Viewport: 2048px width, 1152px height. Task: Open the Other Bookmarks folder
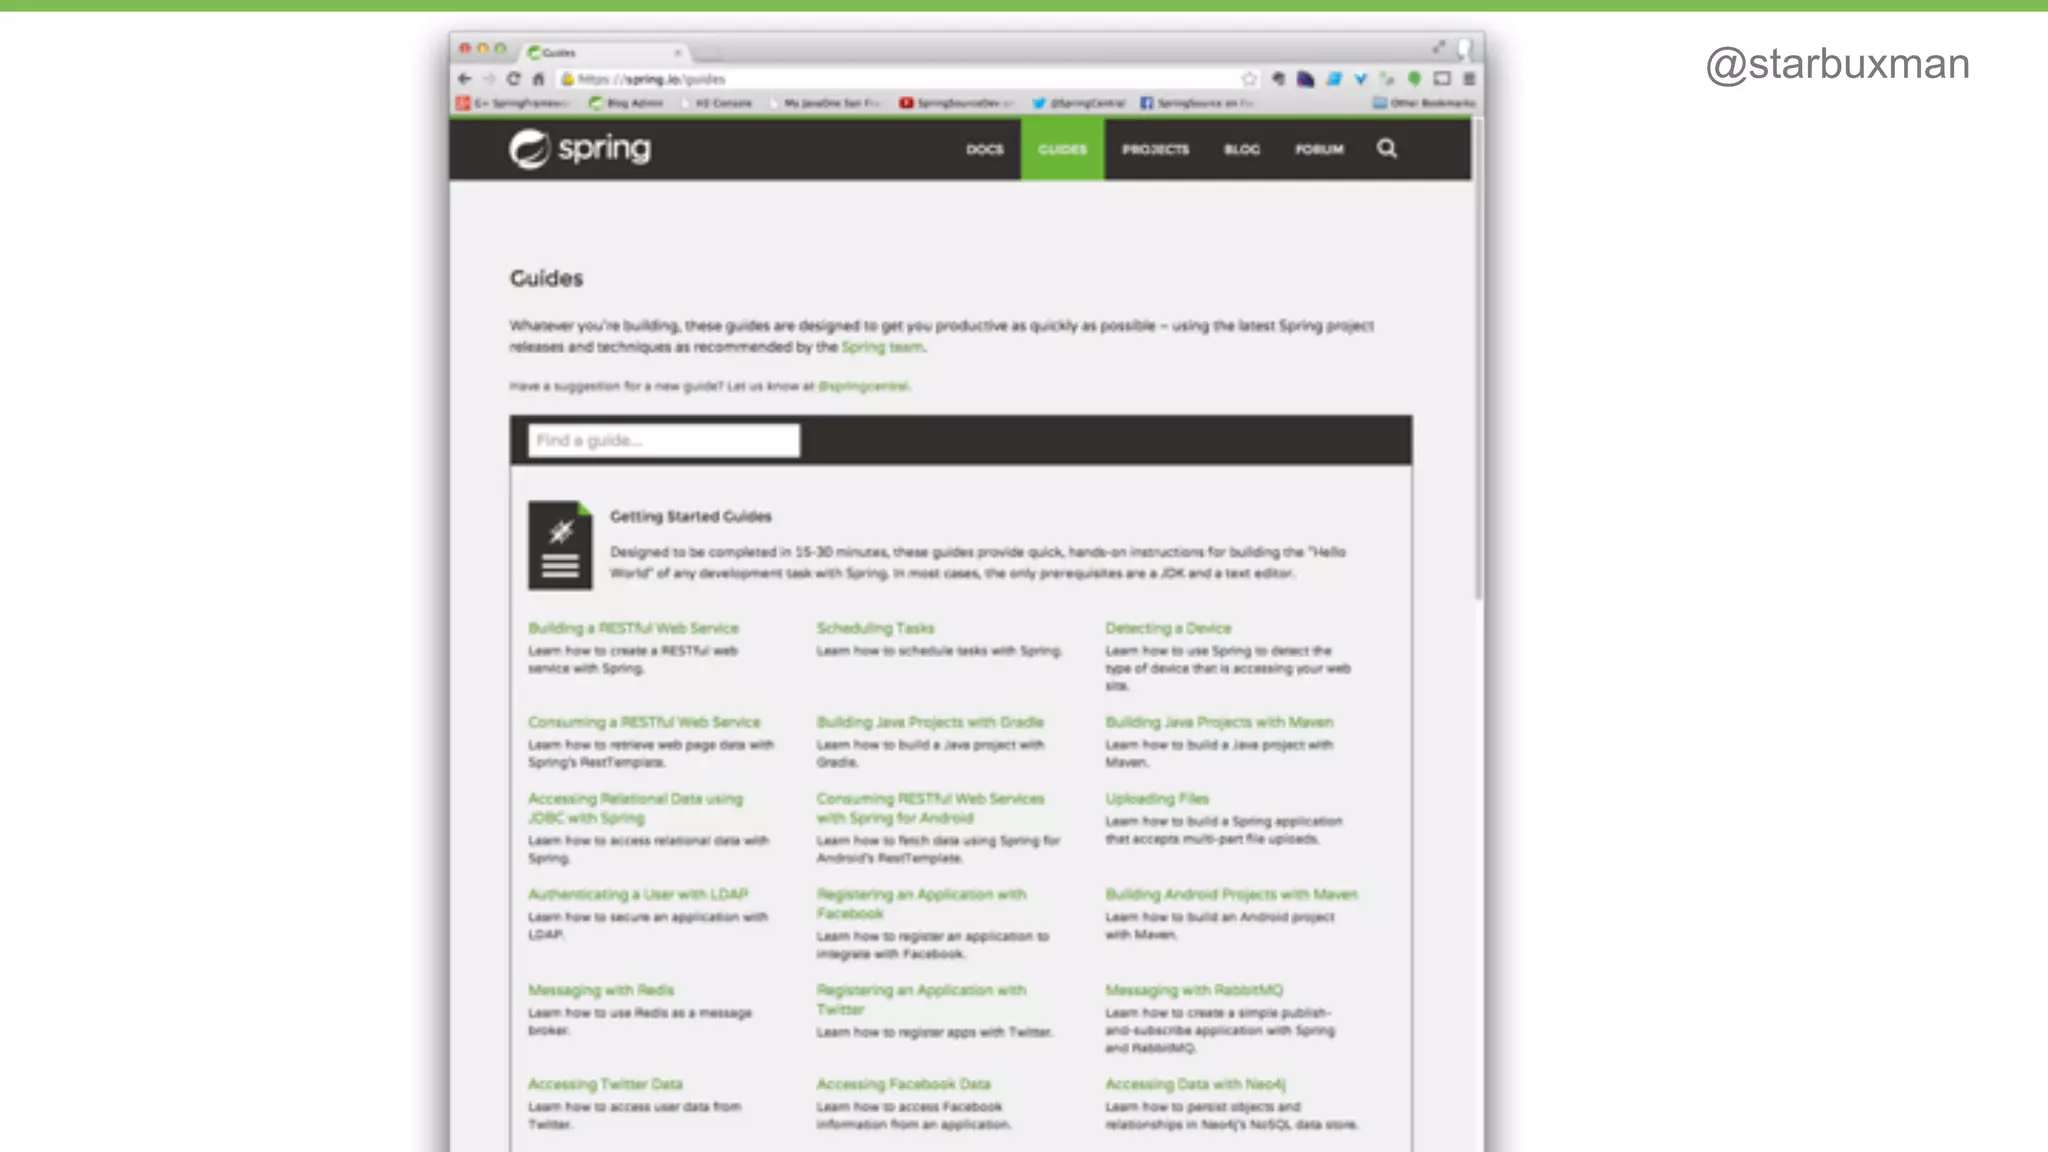coord(1424,103)
